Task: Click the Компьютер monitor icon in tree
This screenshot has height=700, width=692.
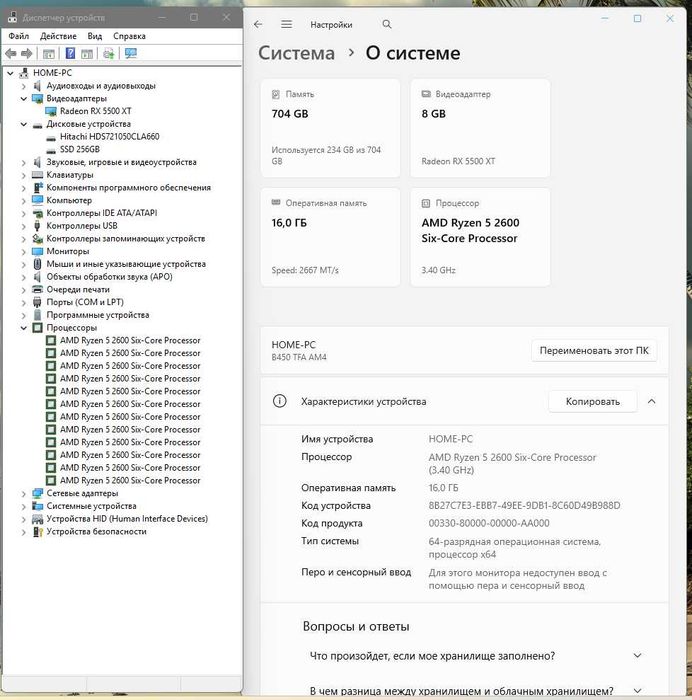Action: [38, 200]
